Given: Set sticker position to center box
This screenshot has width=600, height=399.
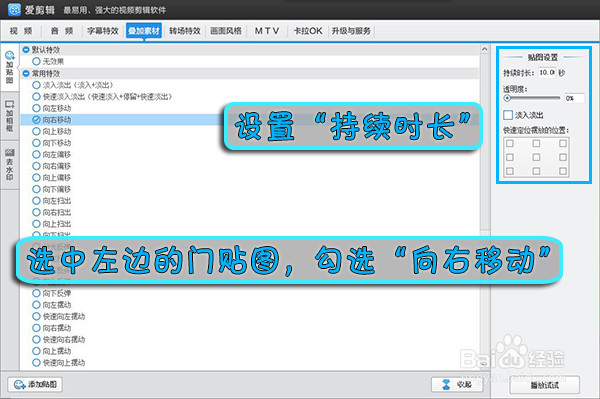Looking at the screenshot, I should point(536,157).
